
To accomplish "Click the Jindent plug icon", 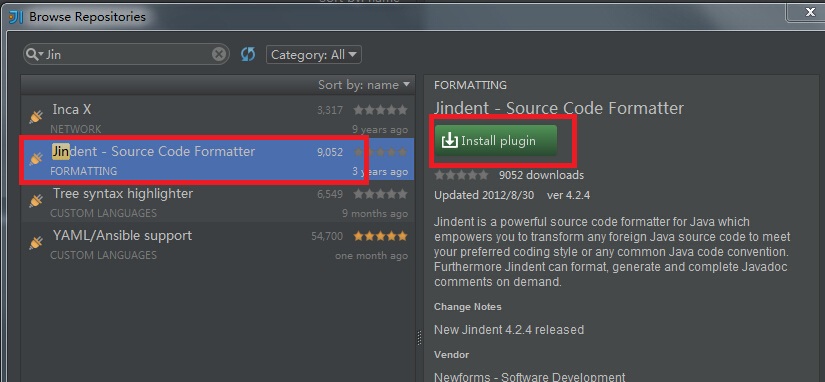I will click(x=36, y=158).
